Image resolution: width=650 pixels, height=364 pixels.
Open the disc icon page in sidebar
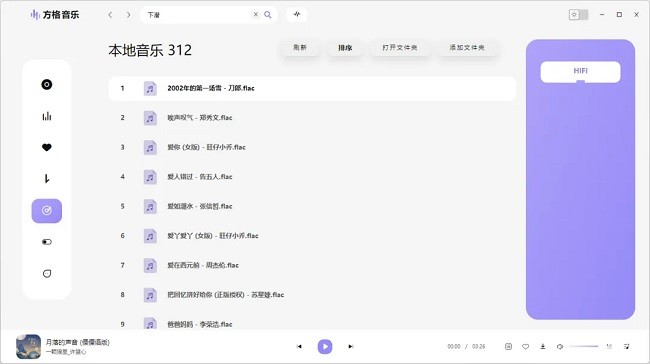pyautogui.click(x=46, y=85)
